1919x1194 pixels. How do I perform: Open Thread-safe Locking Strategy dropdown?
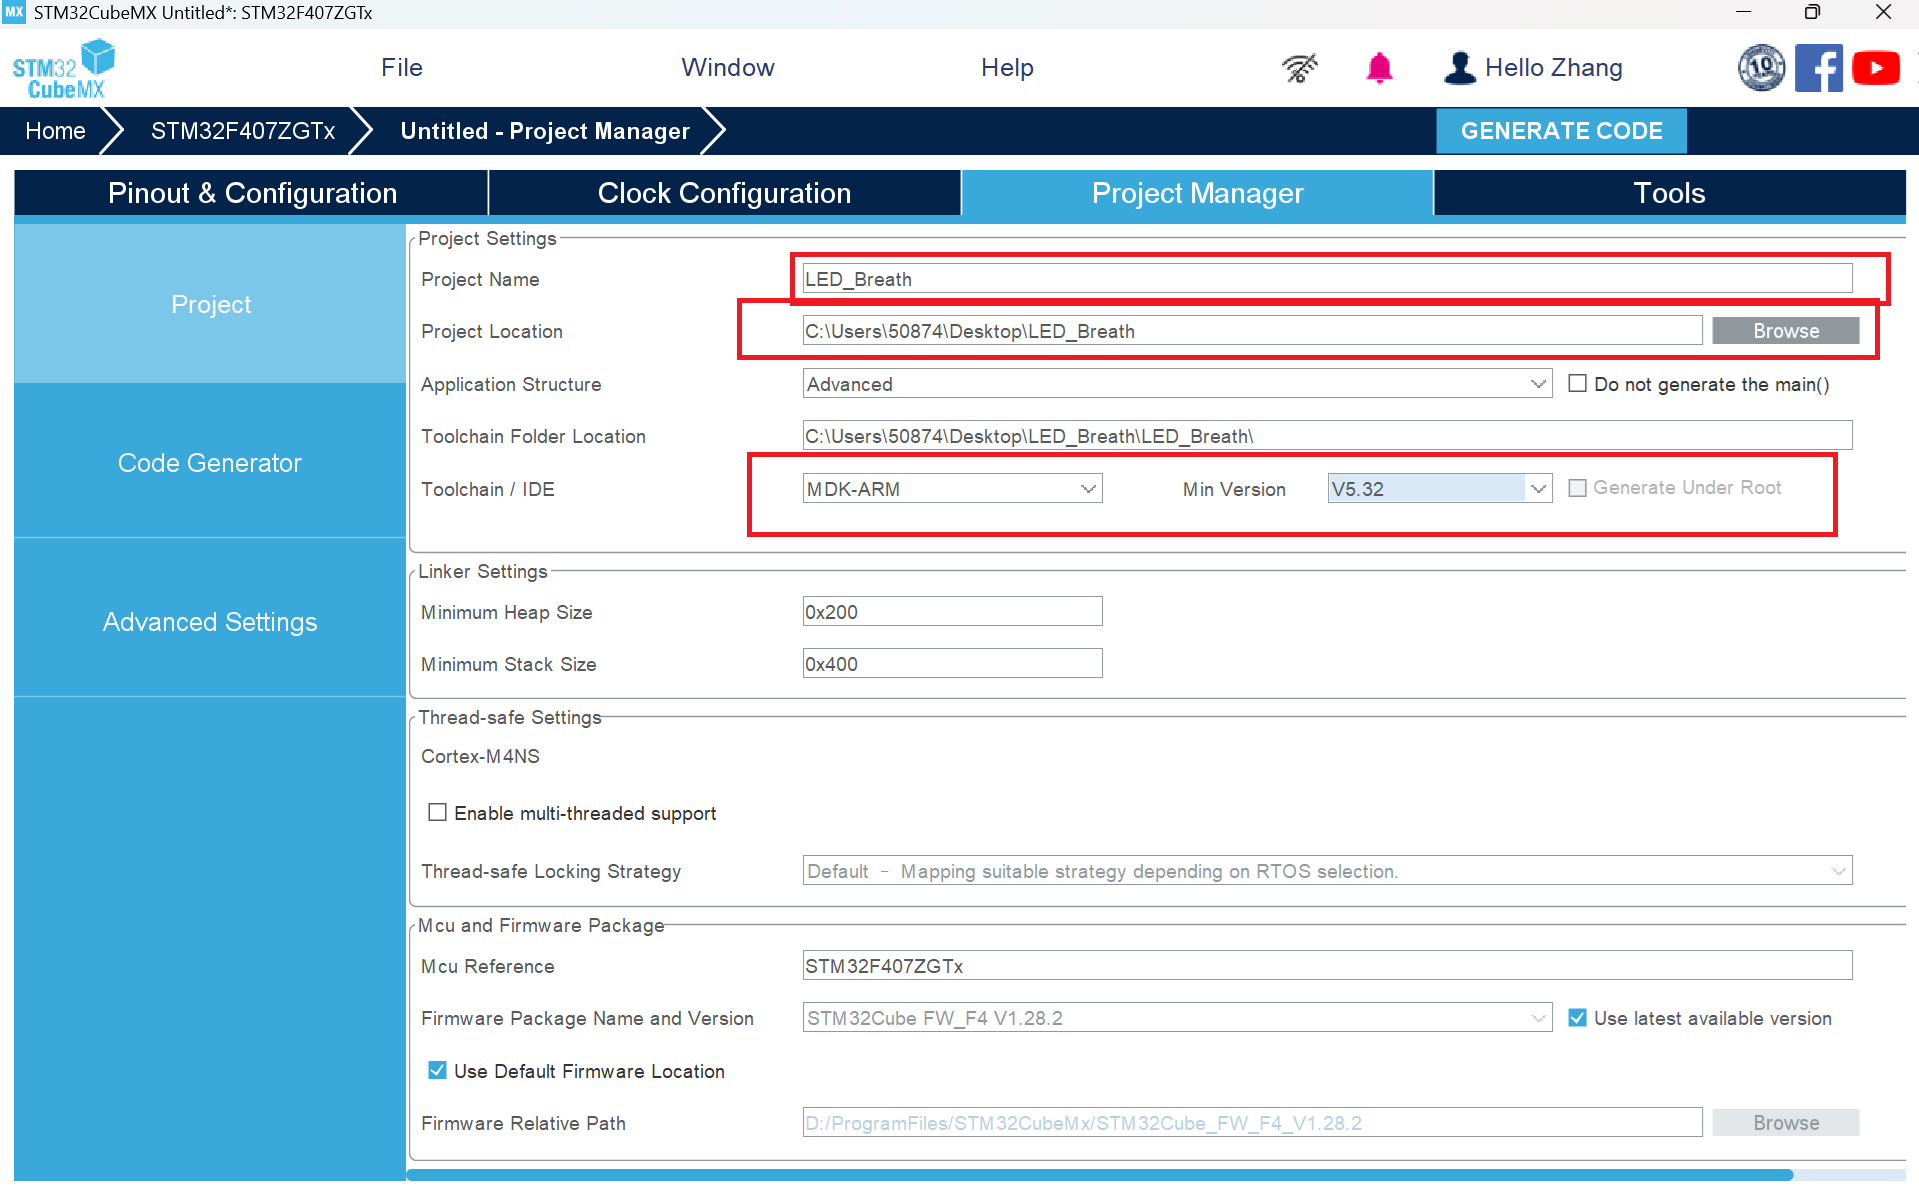(x=1327, y=871)
